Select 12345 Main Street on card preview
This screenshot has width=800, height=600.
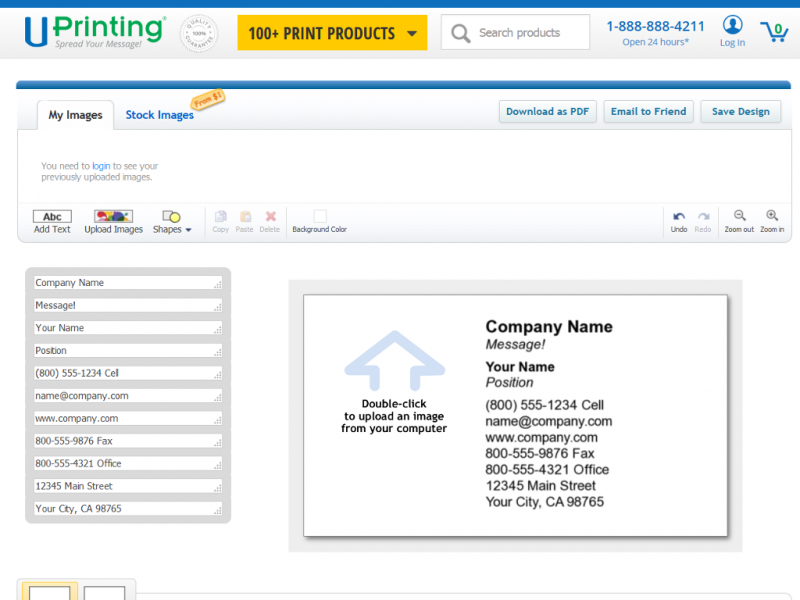coord(541,486)
